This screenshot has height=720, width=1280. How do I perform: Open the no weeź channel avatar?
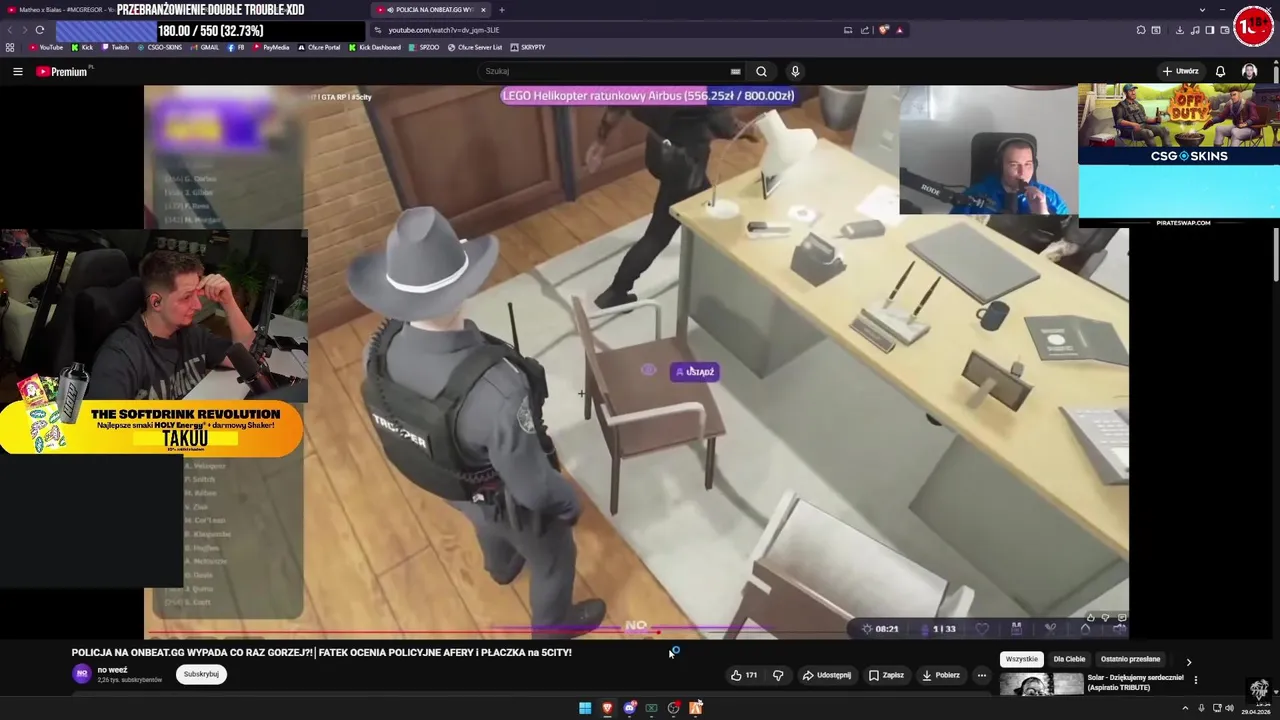[81, 674]
